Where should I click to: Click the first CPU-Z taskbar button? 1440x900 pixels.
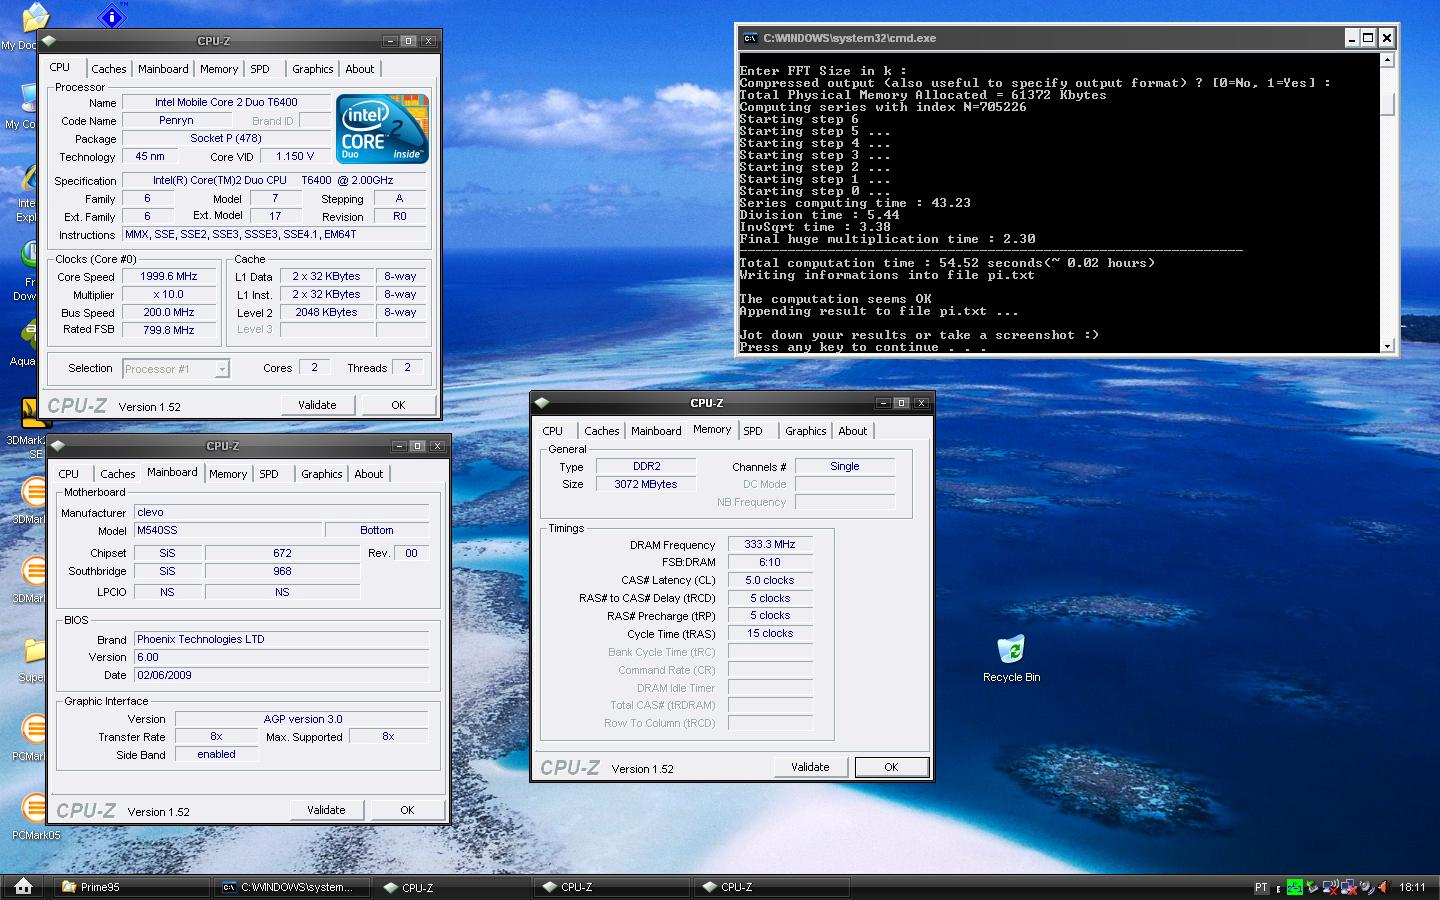(452, 887)
